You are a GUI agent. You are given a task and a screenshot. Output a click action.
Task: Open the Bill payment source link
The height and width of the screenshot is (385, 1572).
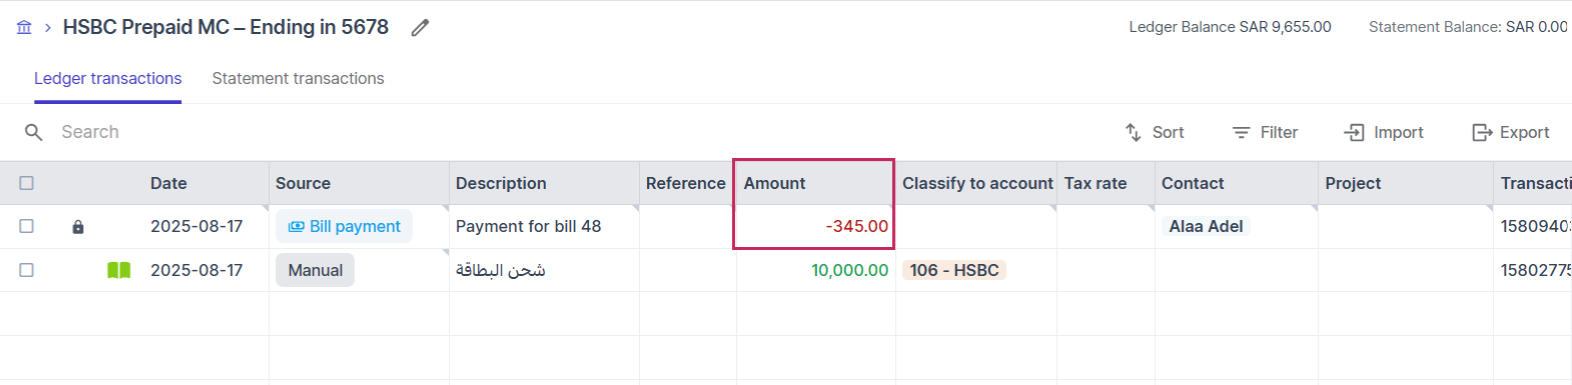pyautogui.click(x=344, y=226)
